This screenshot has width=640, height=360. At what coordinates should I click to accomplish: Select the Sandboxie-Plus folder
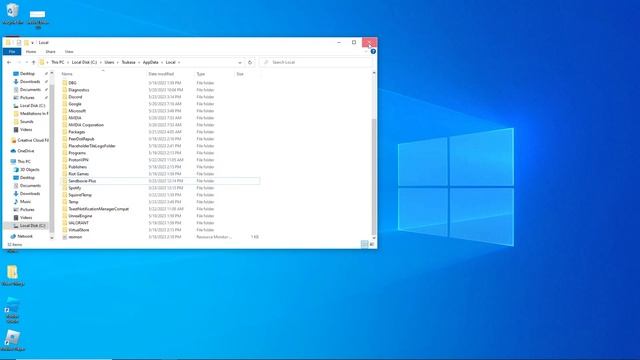(x=160, y=181)
